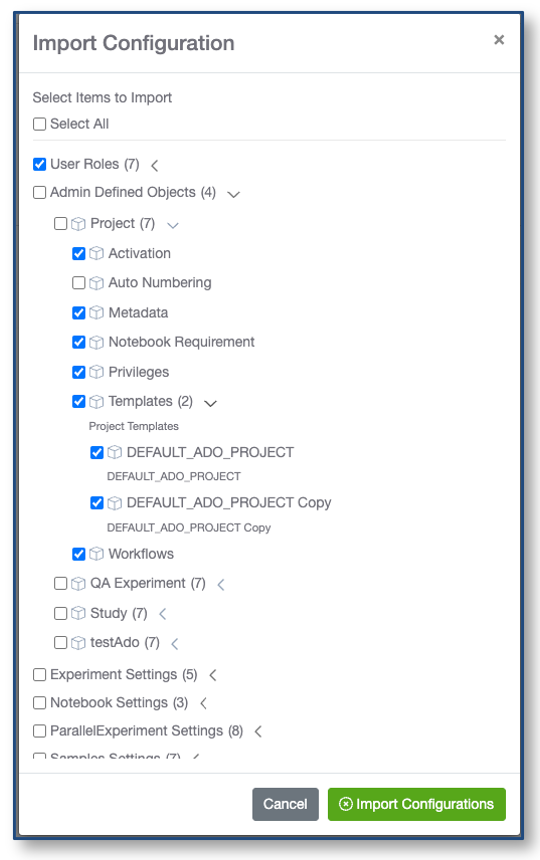Select the Notebook Settings (3) item
The image size is (540, 860).
(39, 703)
